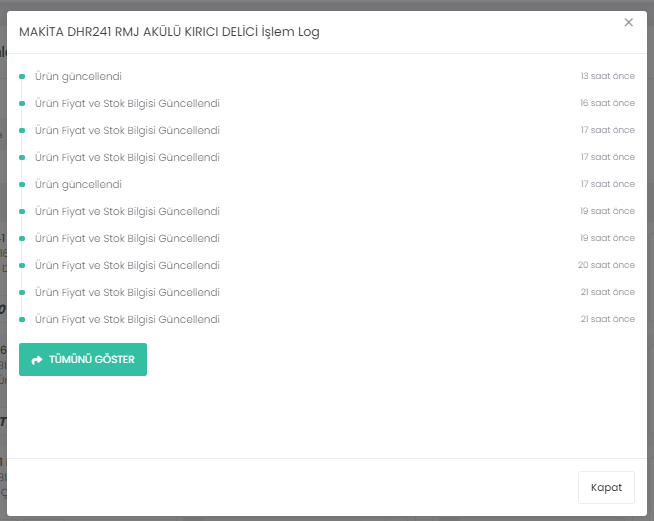The width and height of the screenshot is (654, 521).
Task: Select the first price-stock entry from 19 saat önce
Action: 127,211
